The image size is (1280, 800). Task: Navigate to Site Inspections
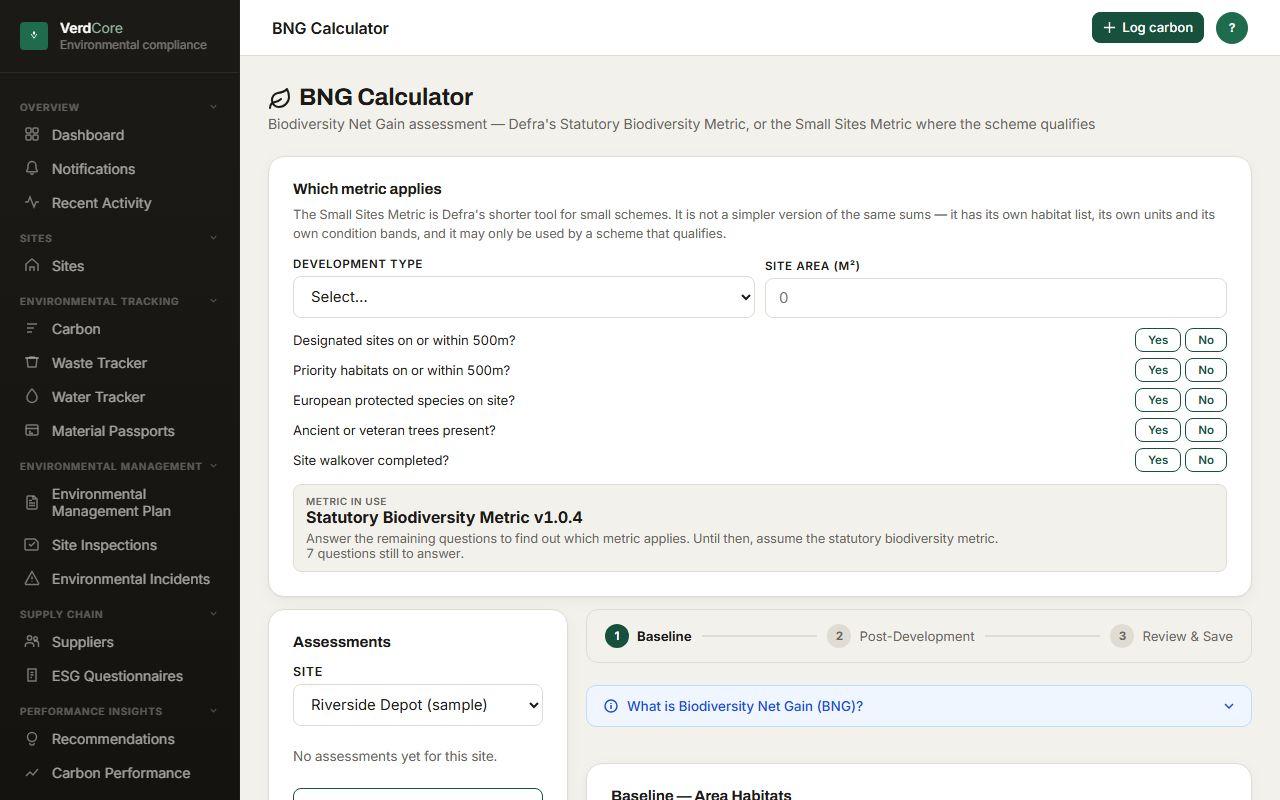[120, 545]
